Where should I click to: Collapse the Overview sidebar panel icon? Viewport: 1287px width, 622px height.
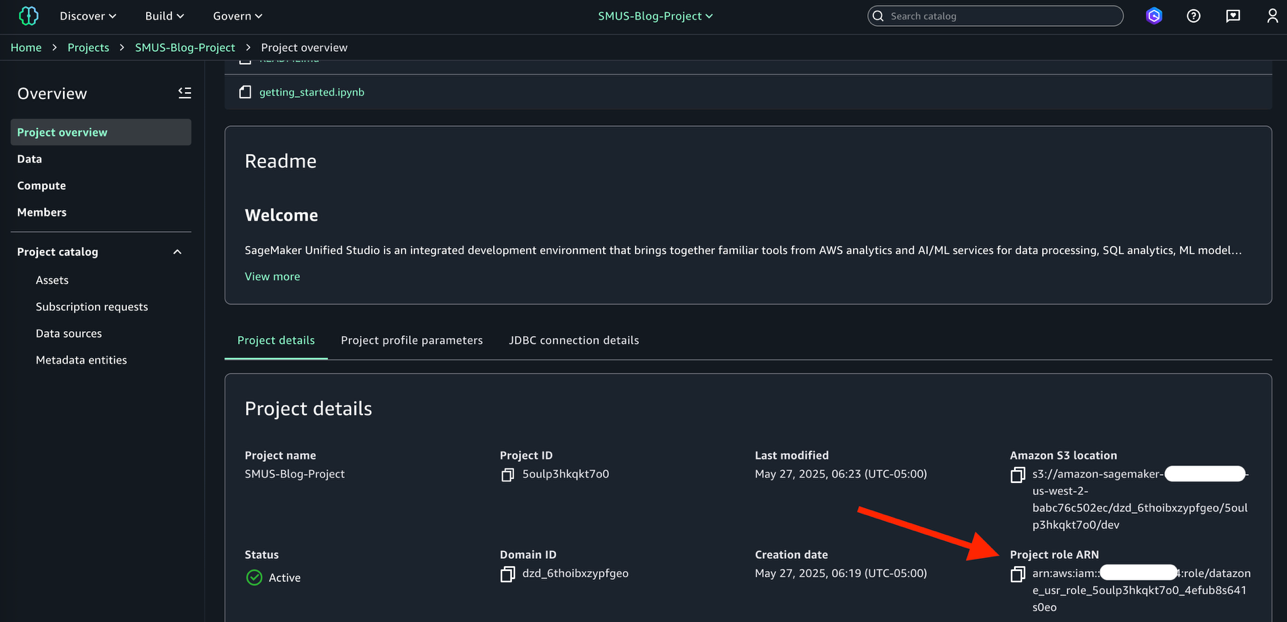[x=185, y=93]
